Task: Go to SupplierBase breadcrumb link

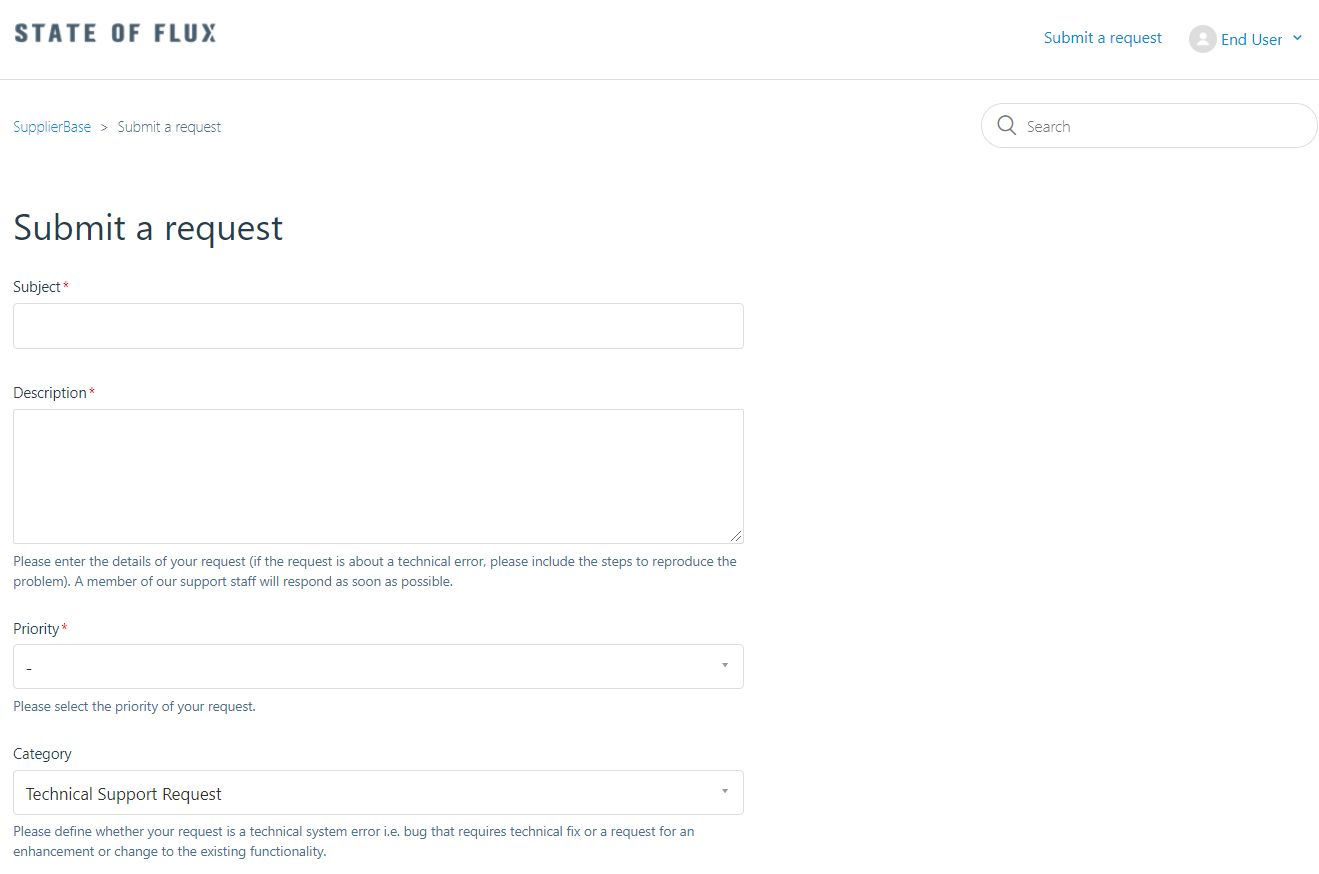Action: click(52, 127)
